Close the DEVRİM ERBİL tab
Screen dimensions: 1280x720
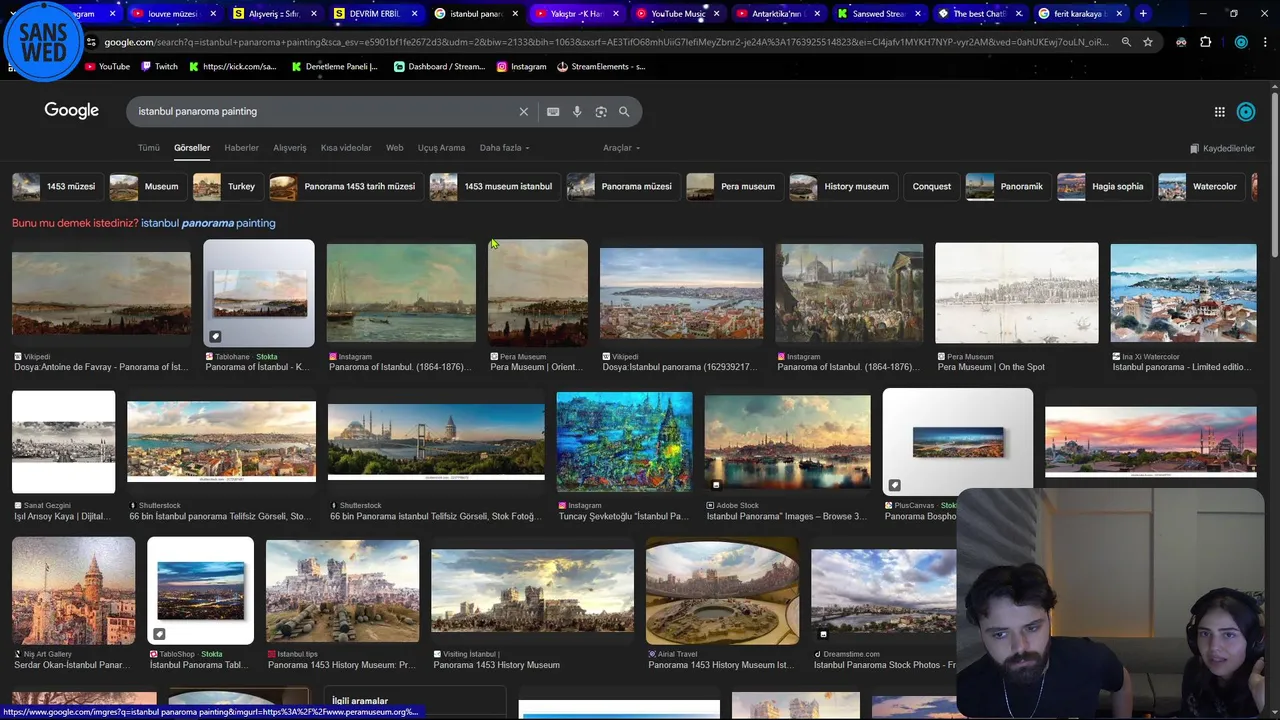[415, 14]
